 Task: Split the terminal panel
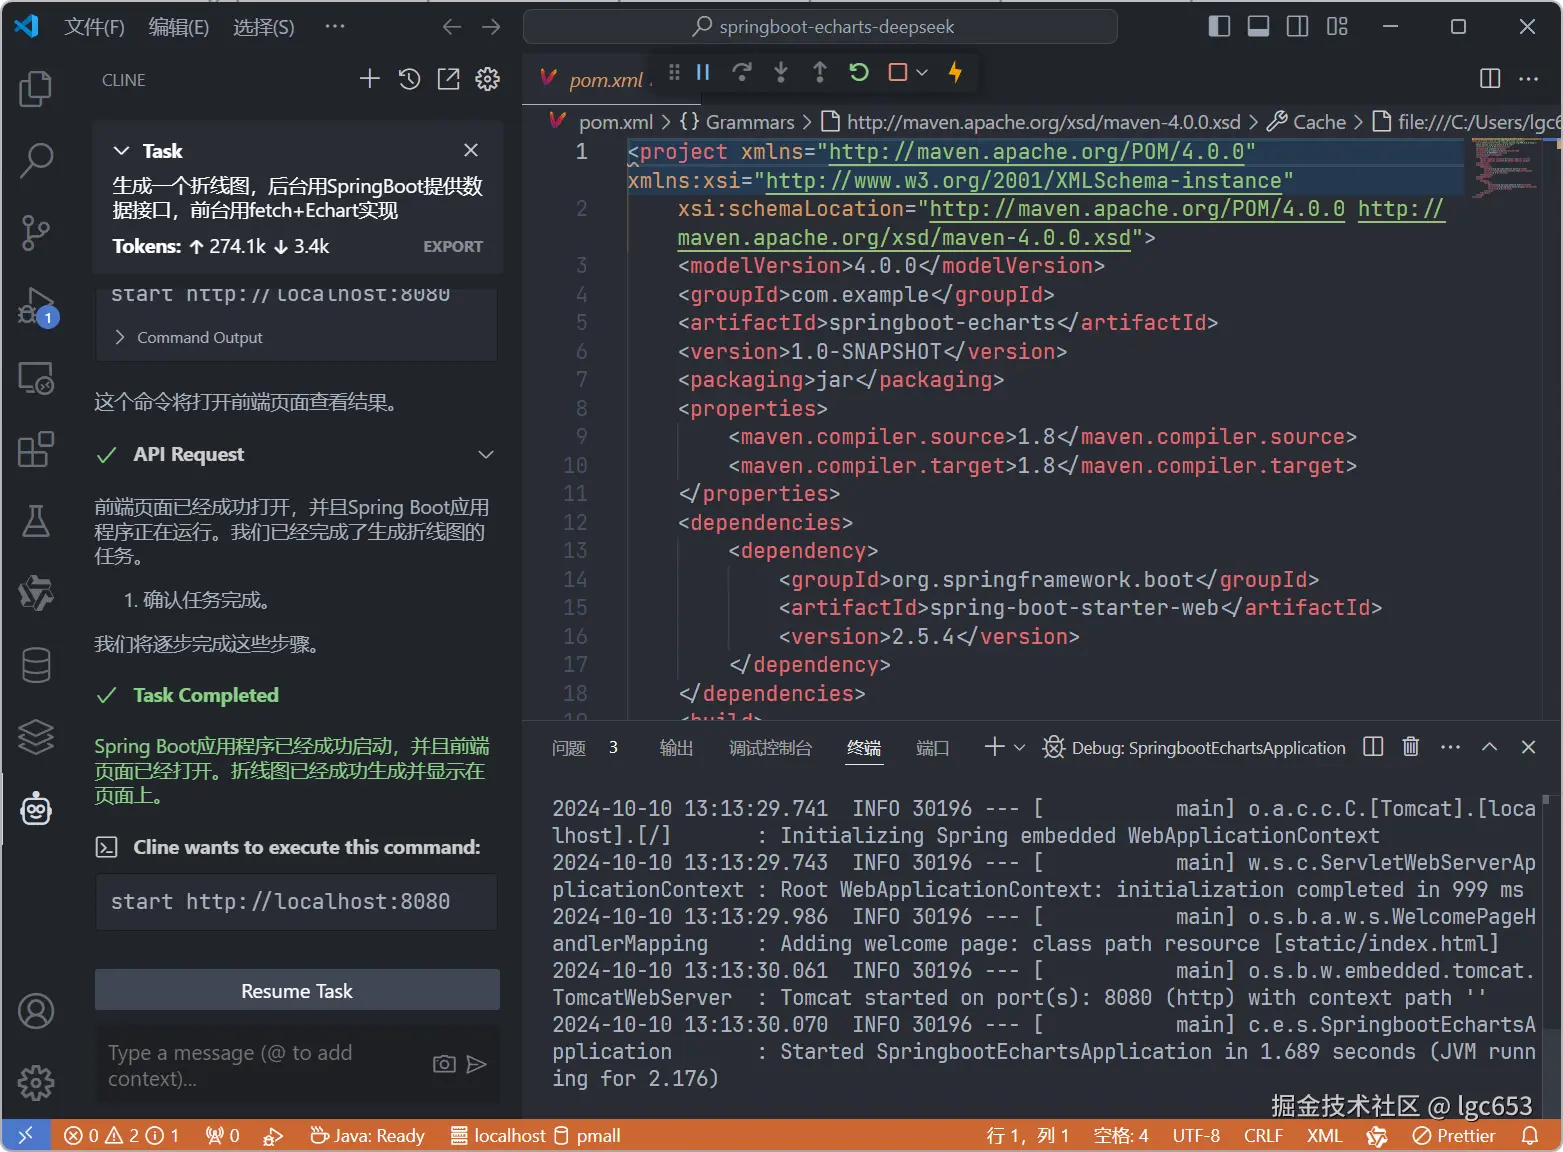pos(1373,746)
